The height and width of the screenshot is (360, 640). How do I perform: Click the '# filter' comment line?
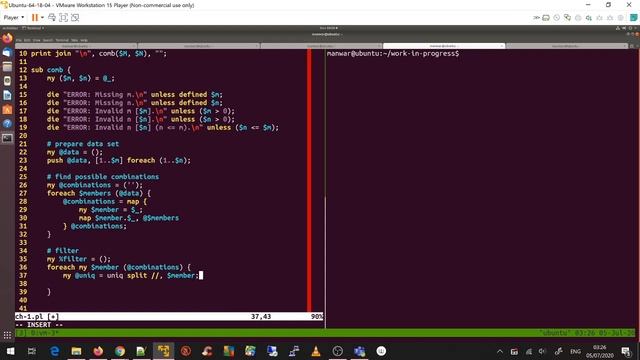pos(63,251)
